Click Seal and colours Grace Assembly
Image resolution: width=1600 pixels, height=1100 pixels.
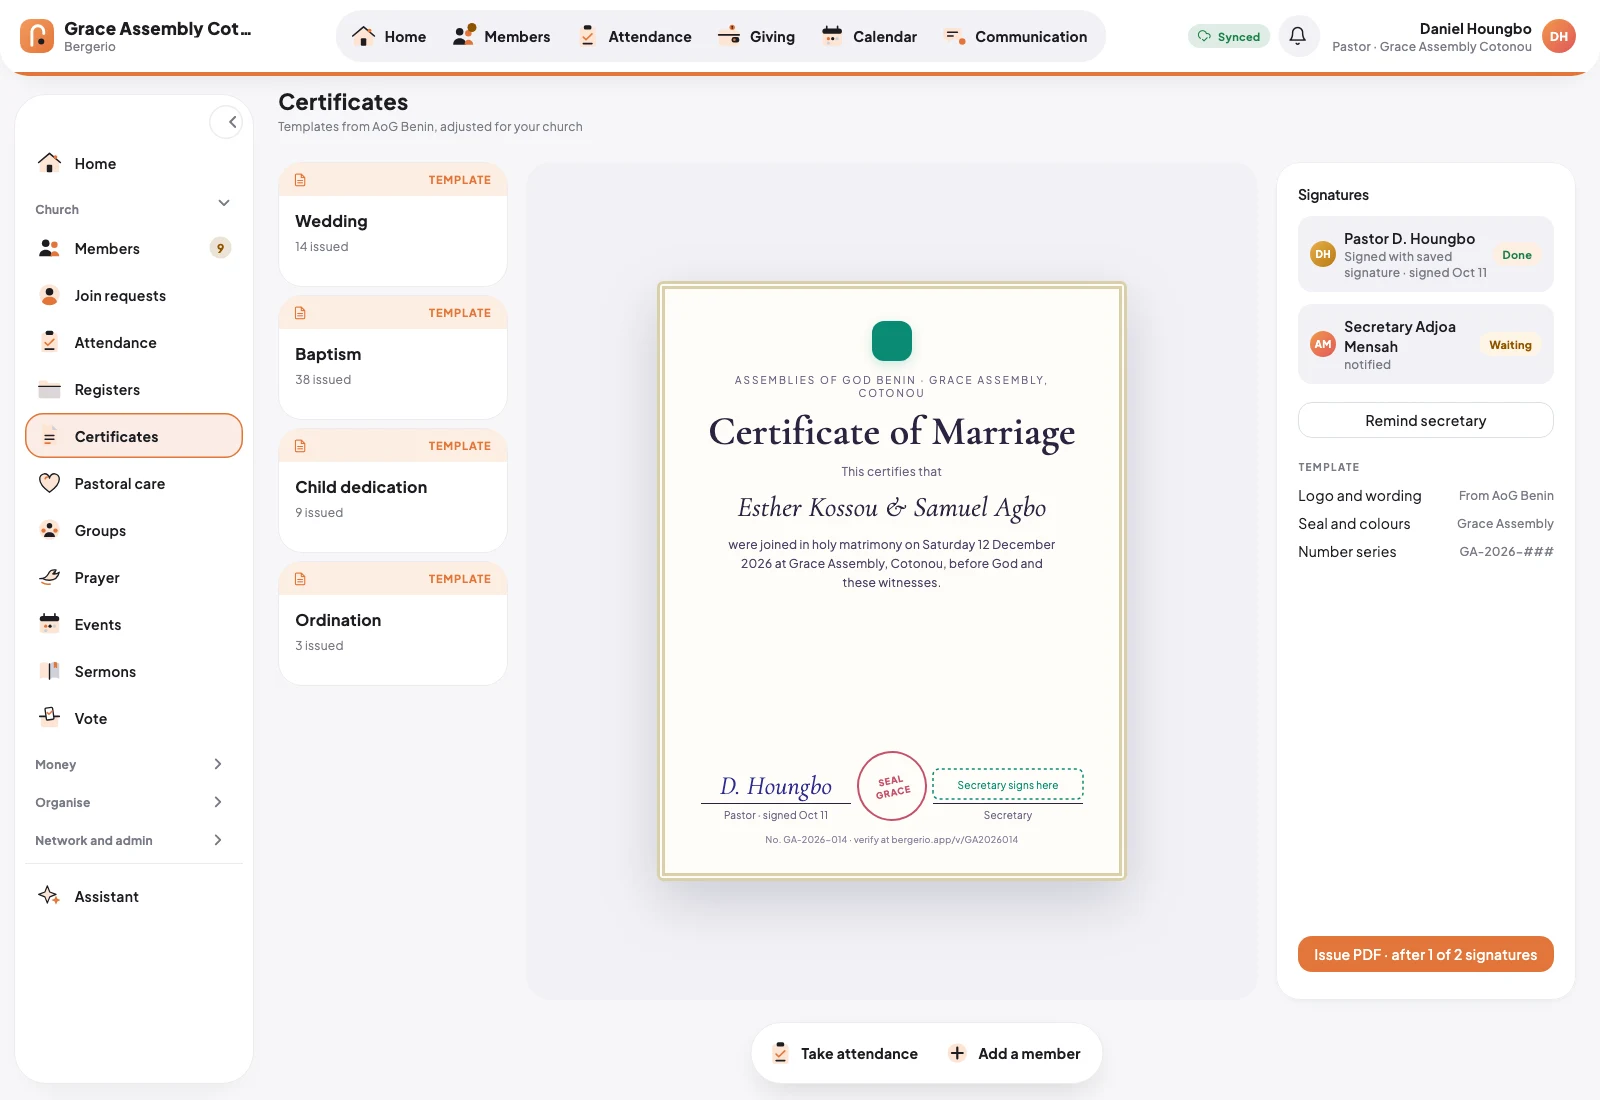tap(1426, 524)
